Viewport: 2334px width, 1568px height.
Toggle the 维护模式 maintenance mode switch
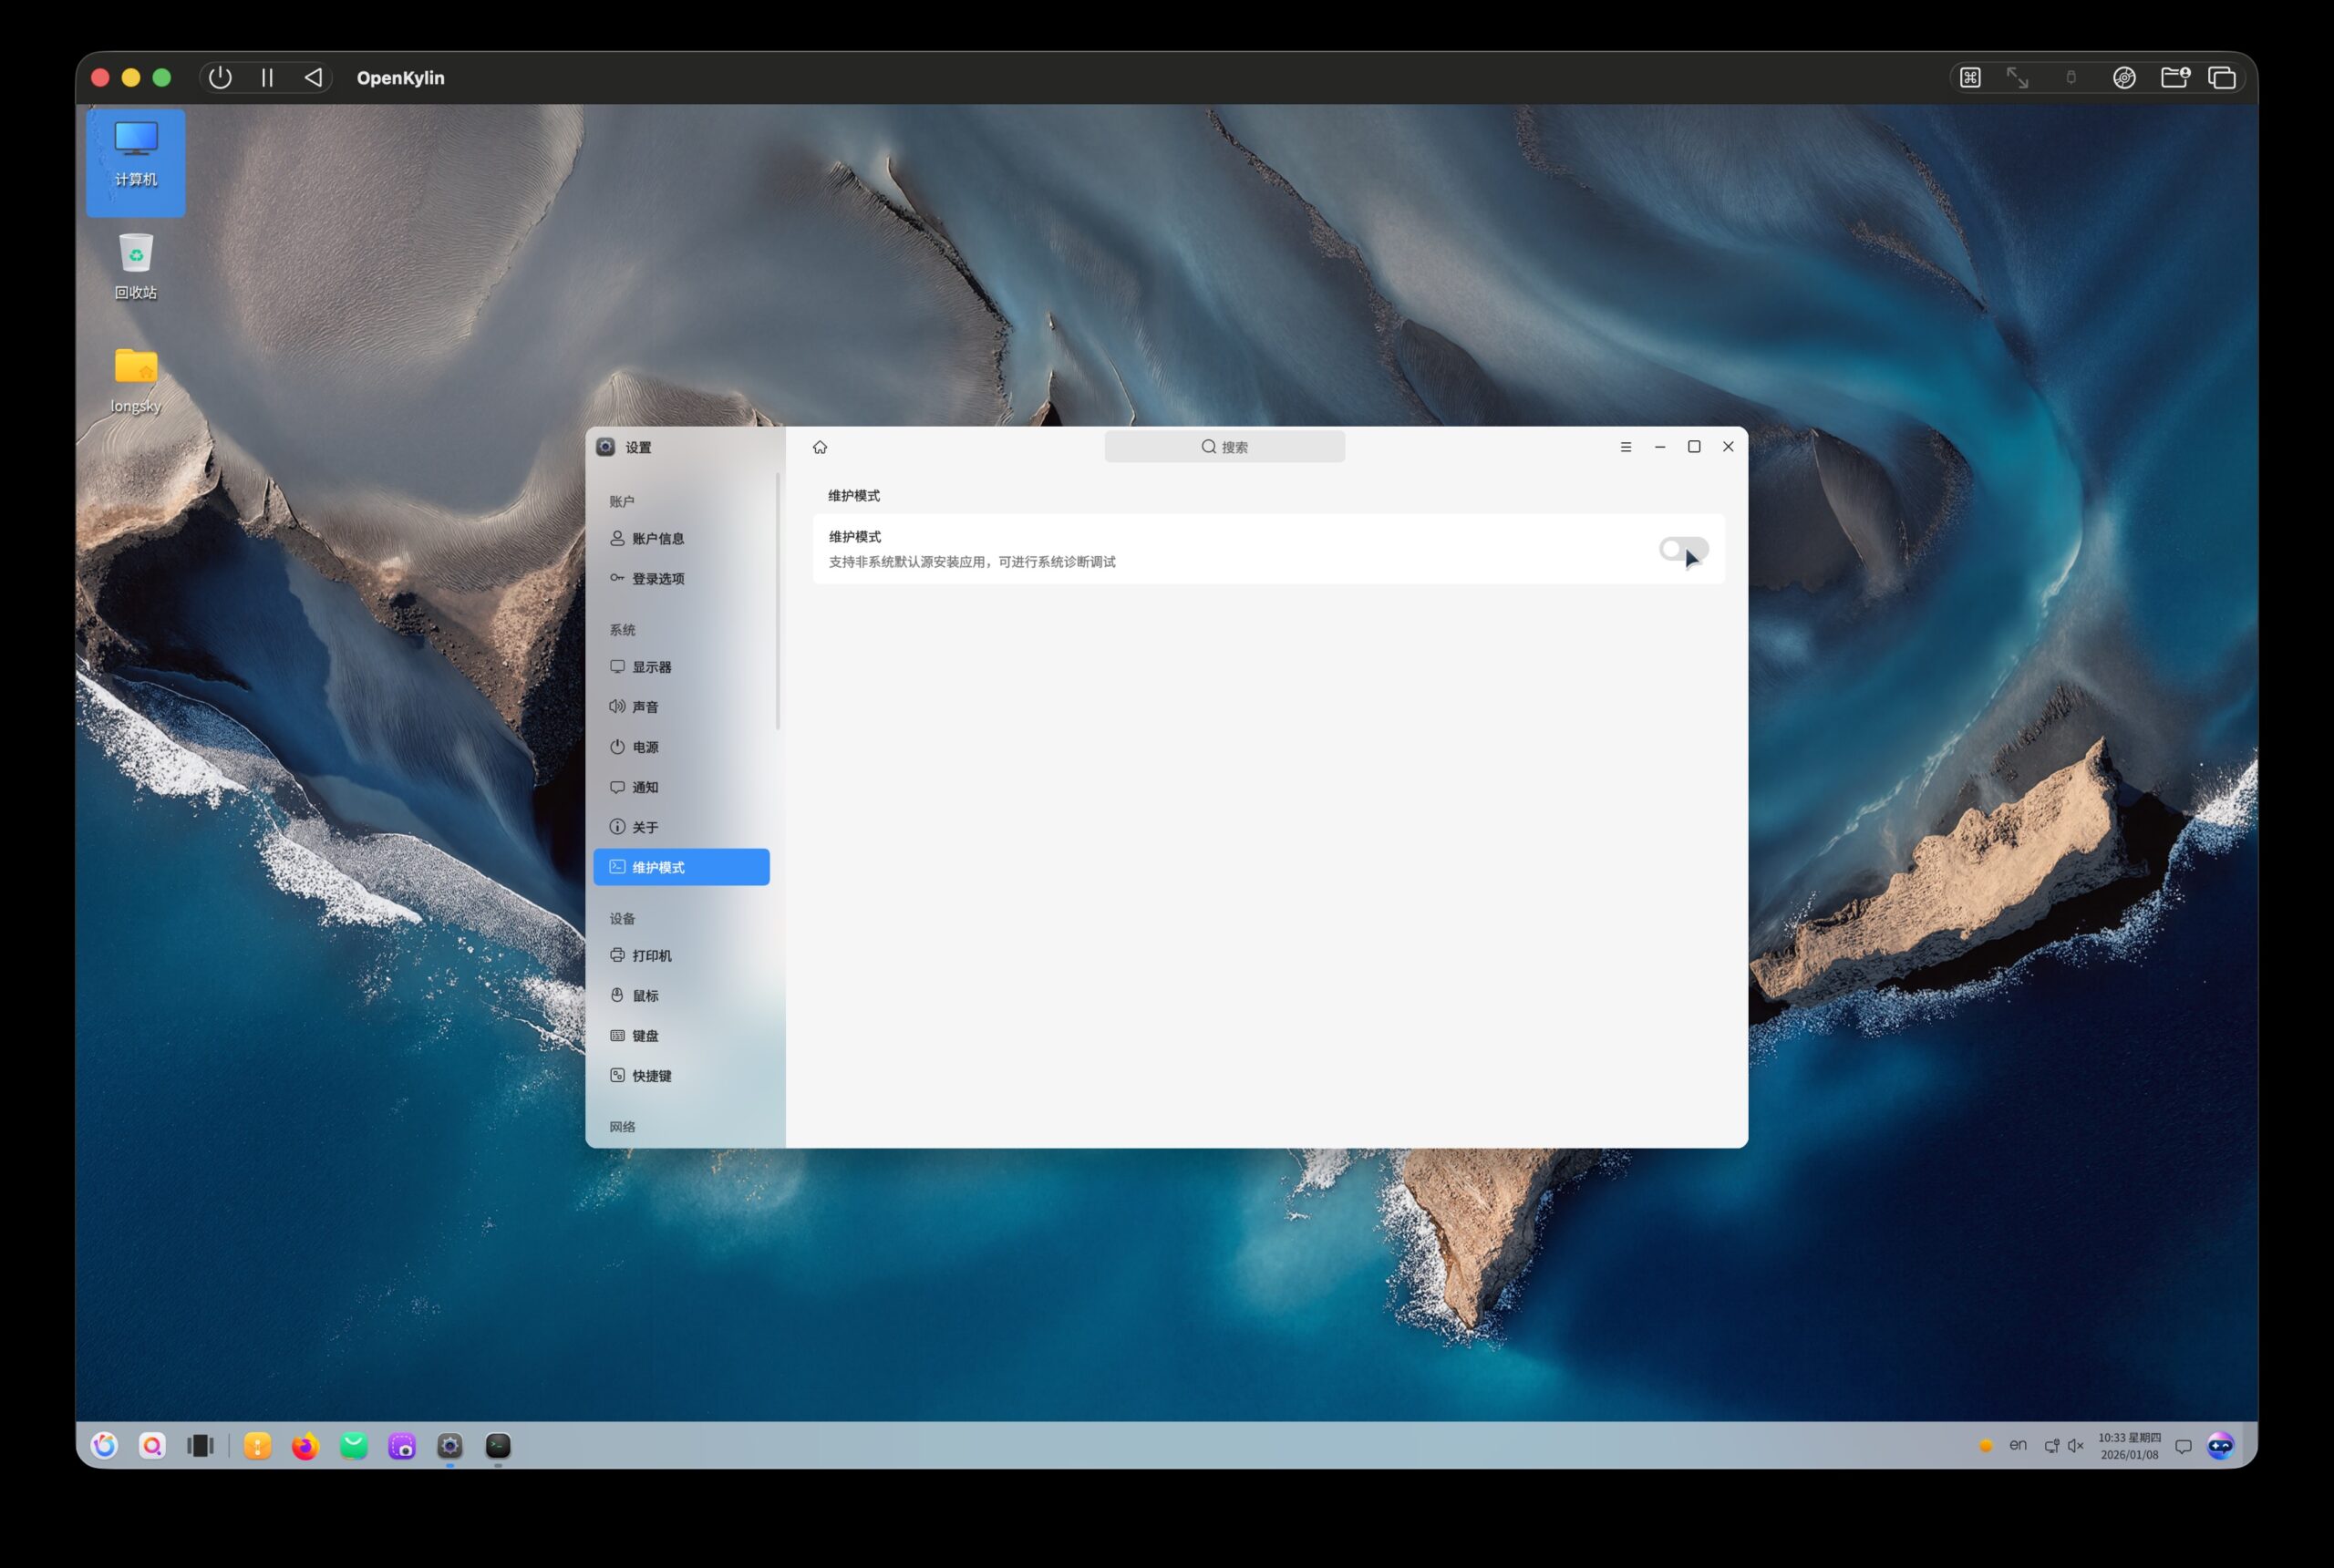(1683, 549)
